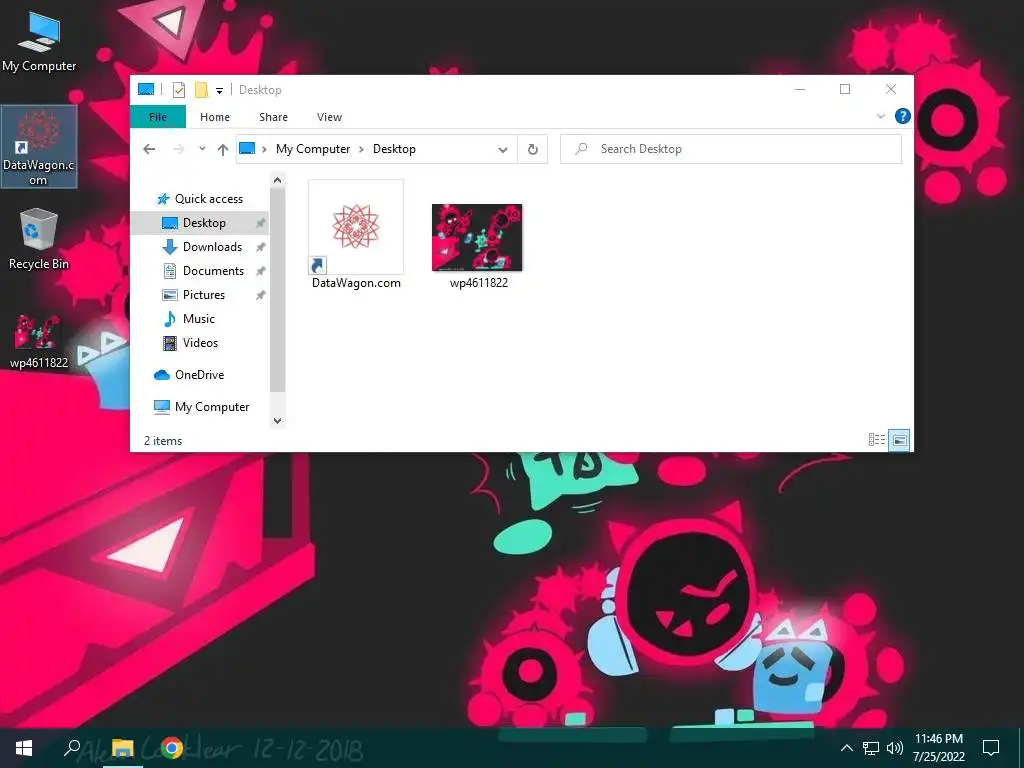Switch to Large icons view in status bar
The height and width of the screenshot is (768, 1024).
(x=899, y=440)
